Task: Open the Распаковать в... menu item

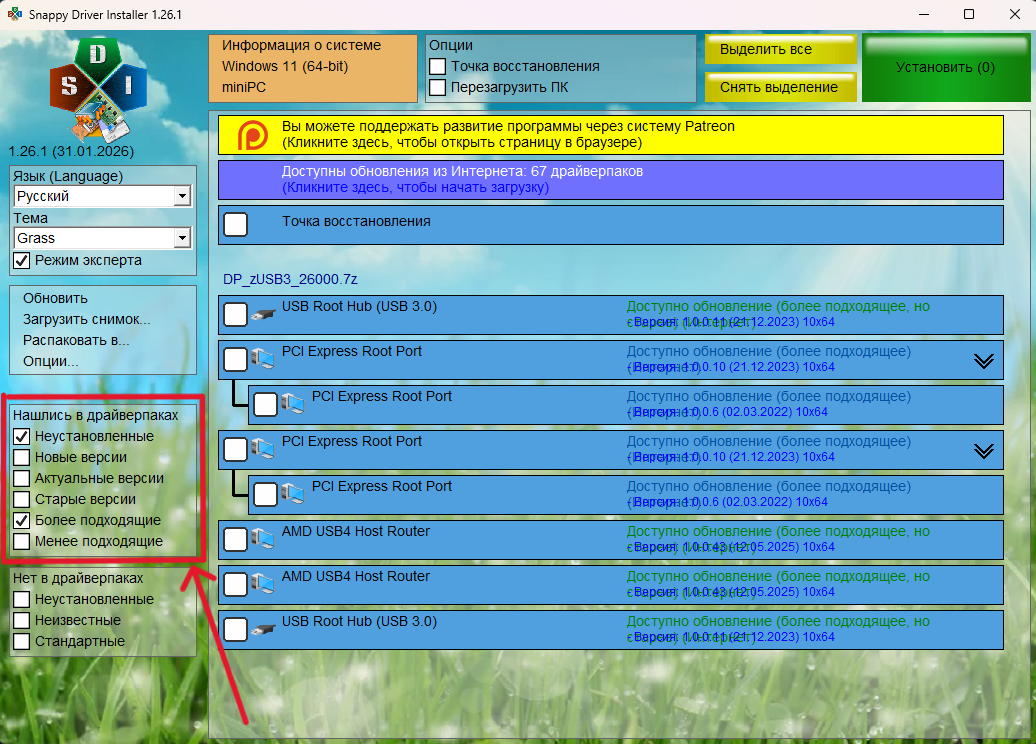Action: tap(77, 340)
